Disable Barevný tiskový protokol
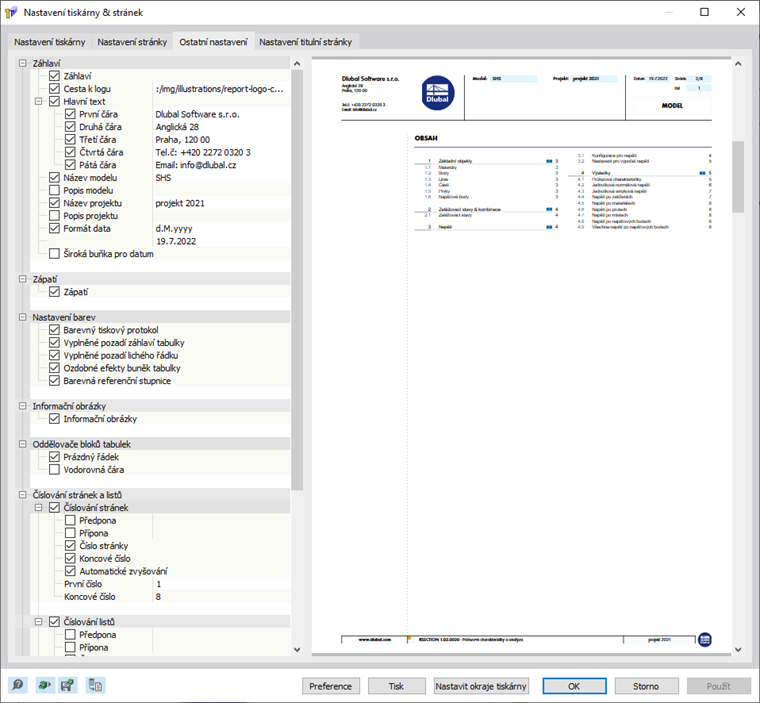Screen dimensions: 760x703 coord(54,330)
